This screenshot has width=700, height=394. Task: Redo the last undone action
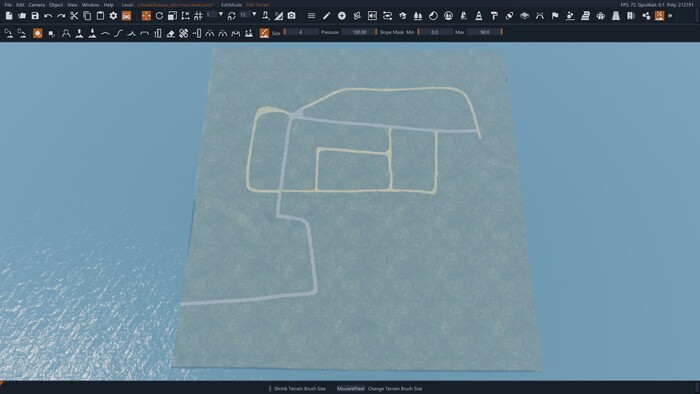point(61,16)
